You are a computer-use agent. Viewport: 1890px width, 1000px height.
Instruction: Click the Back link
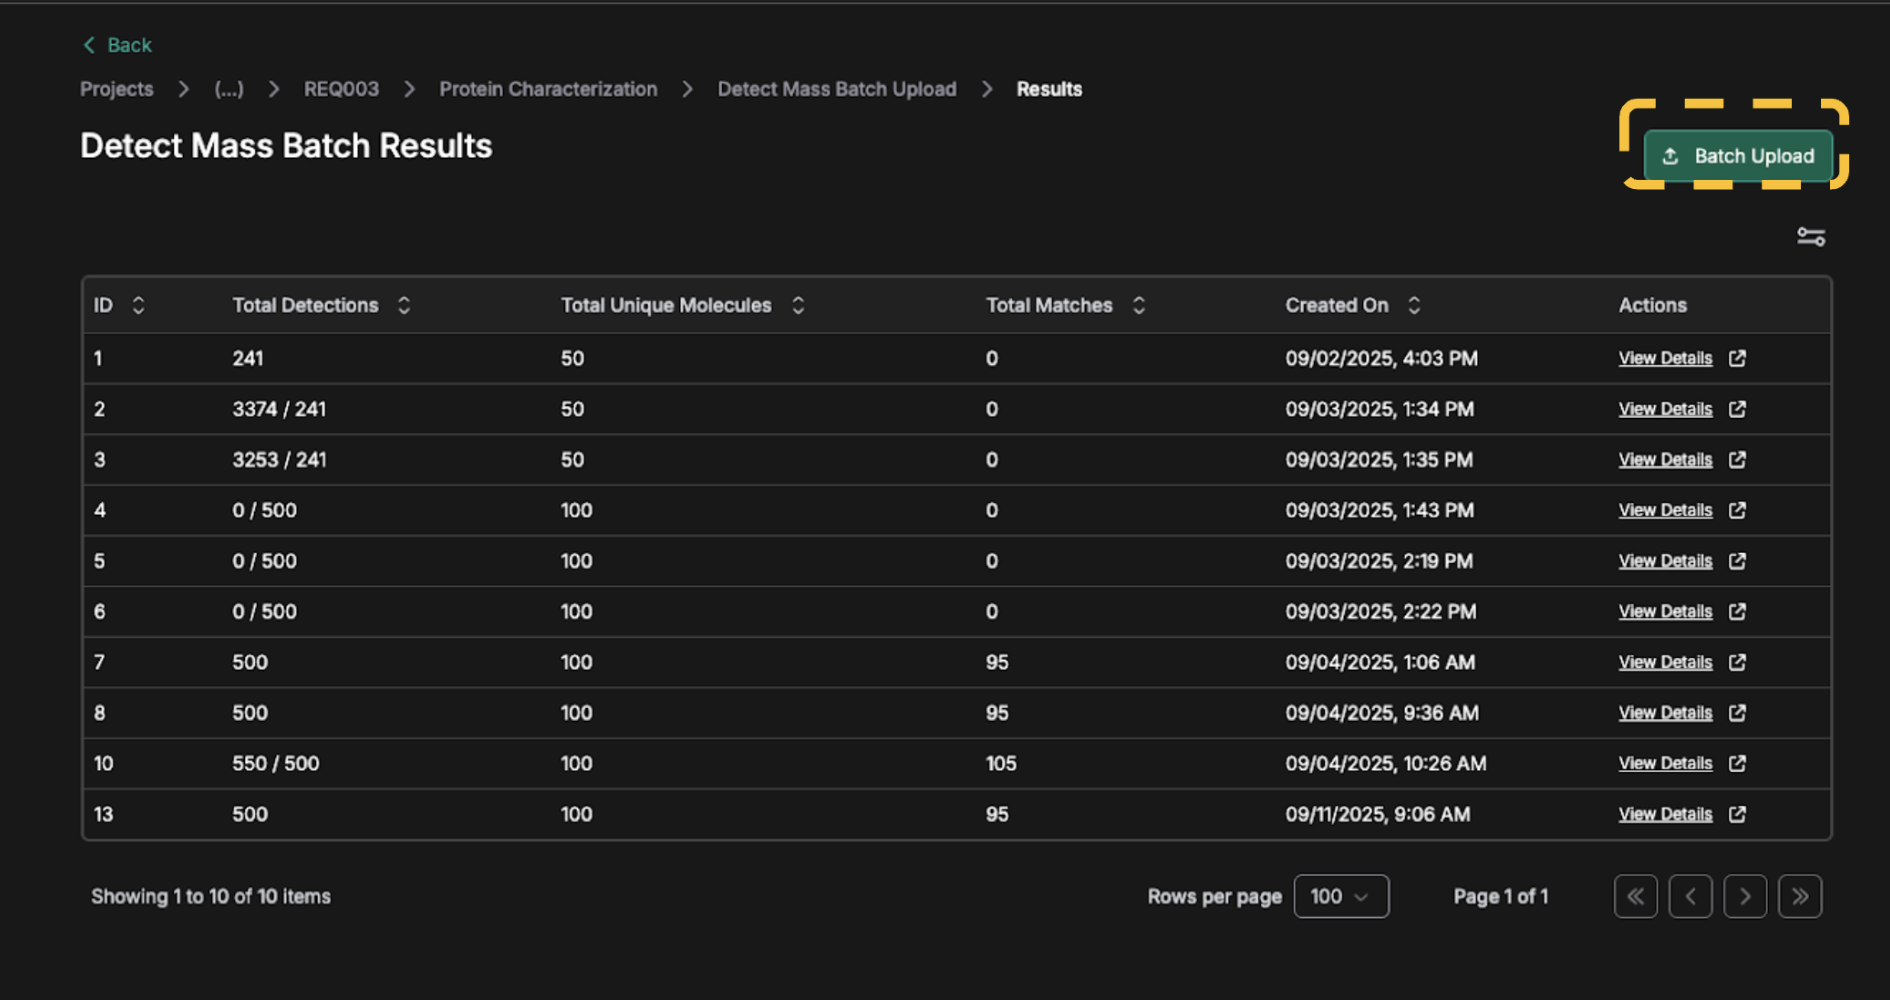117,45
